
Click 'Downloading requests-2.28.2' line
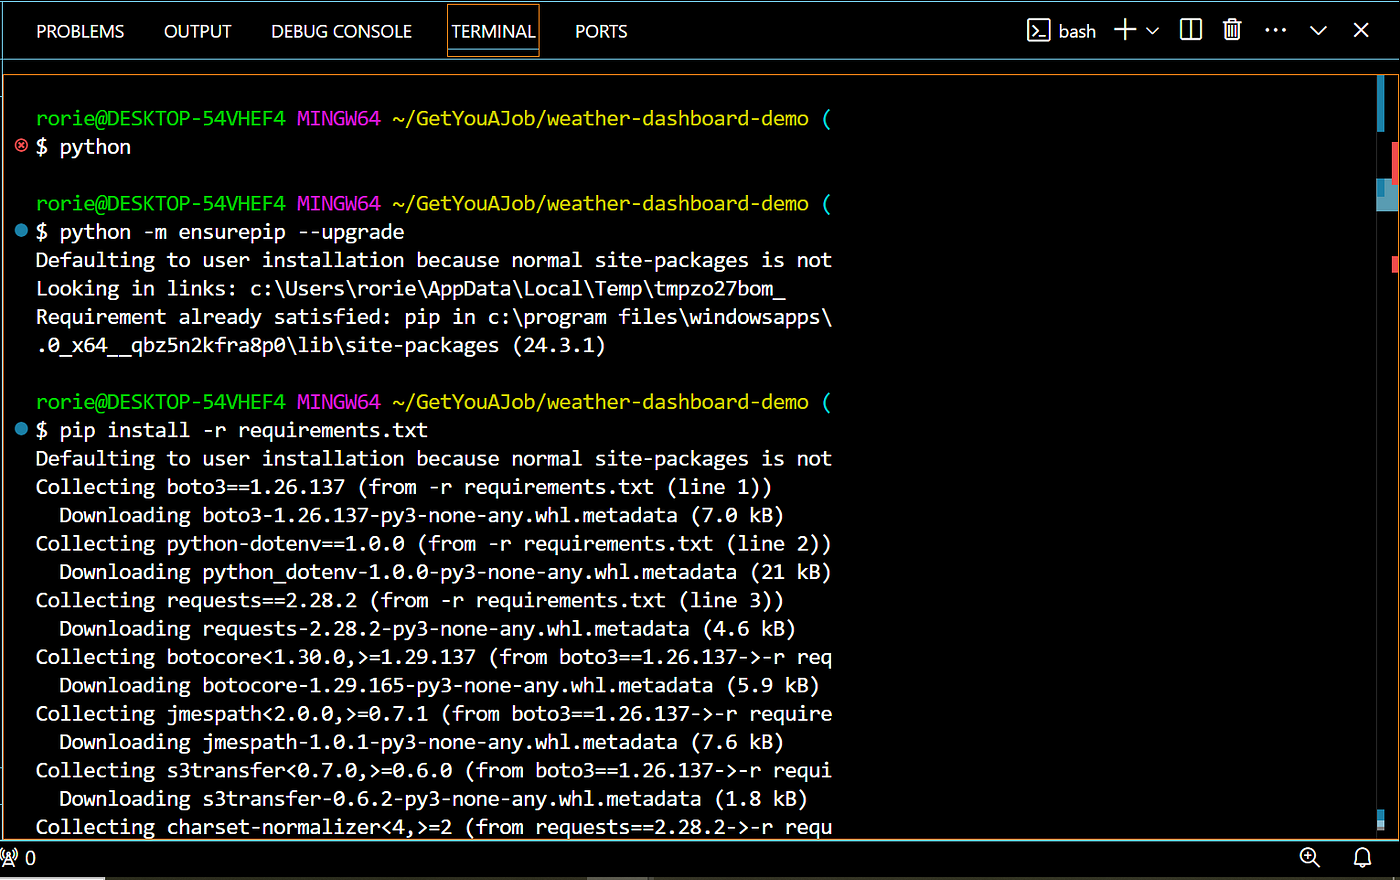(x=427, y=629)
